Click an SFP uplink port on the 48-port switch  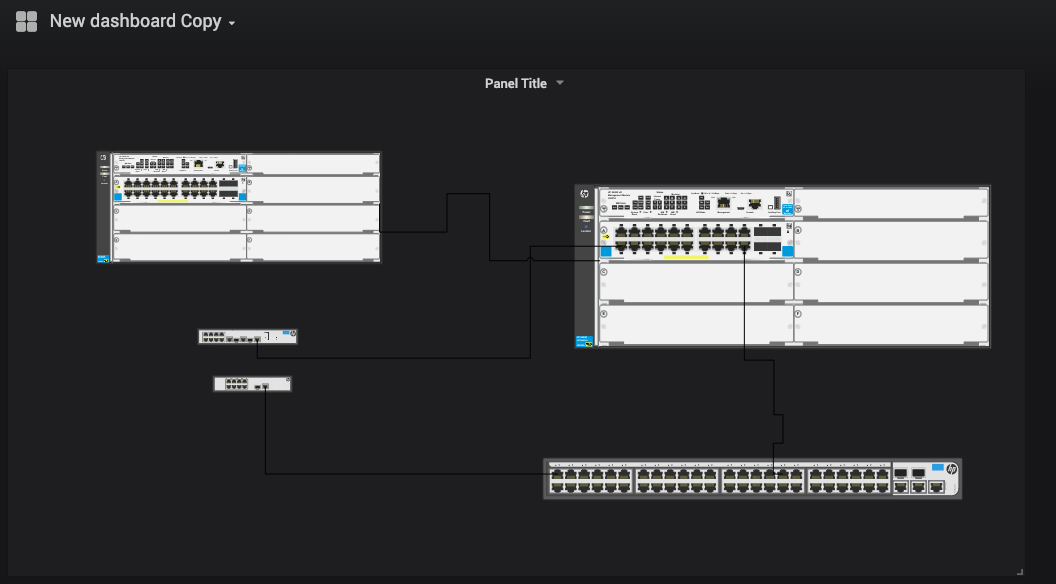click(x=900, y=473)
